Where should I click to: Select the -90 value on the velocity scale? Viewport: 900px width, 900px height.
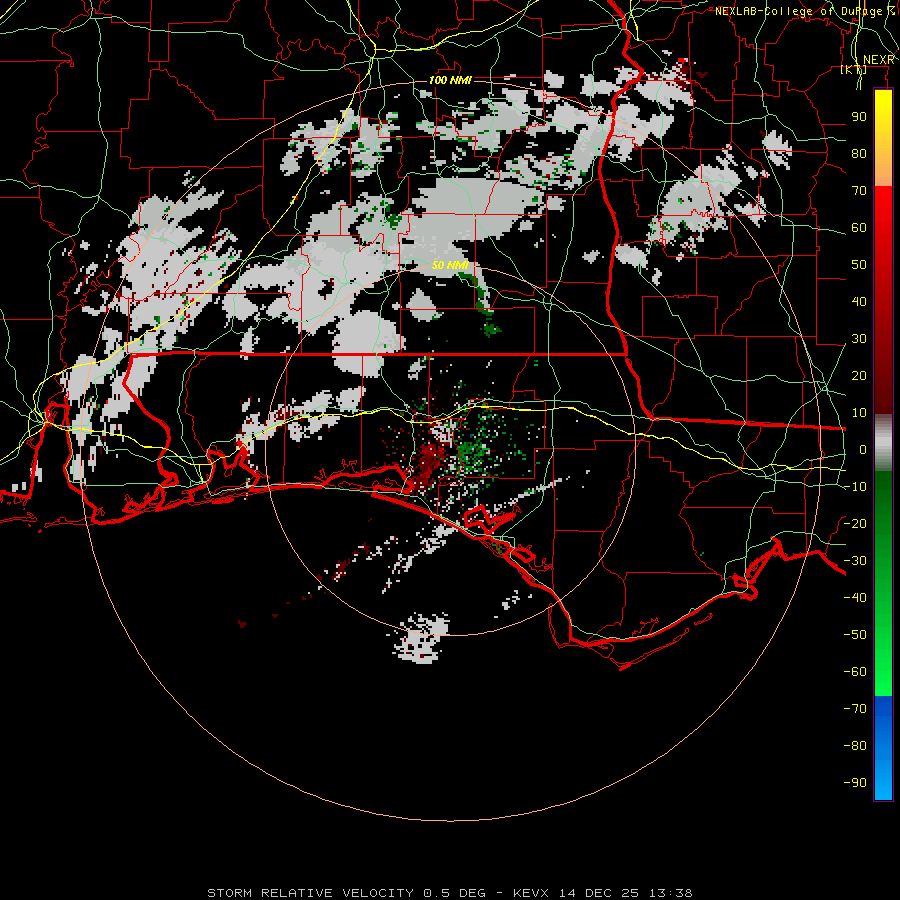click(855, 783)
